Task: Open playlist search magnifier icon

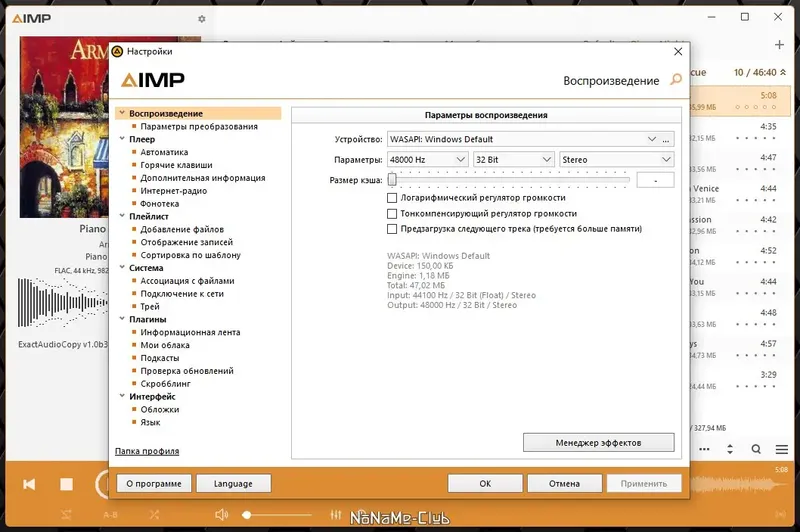Action: pyautogui.click(x=756, y=449)
